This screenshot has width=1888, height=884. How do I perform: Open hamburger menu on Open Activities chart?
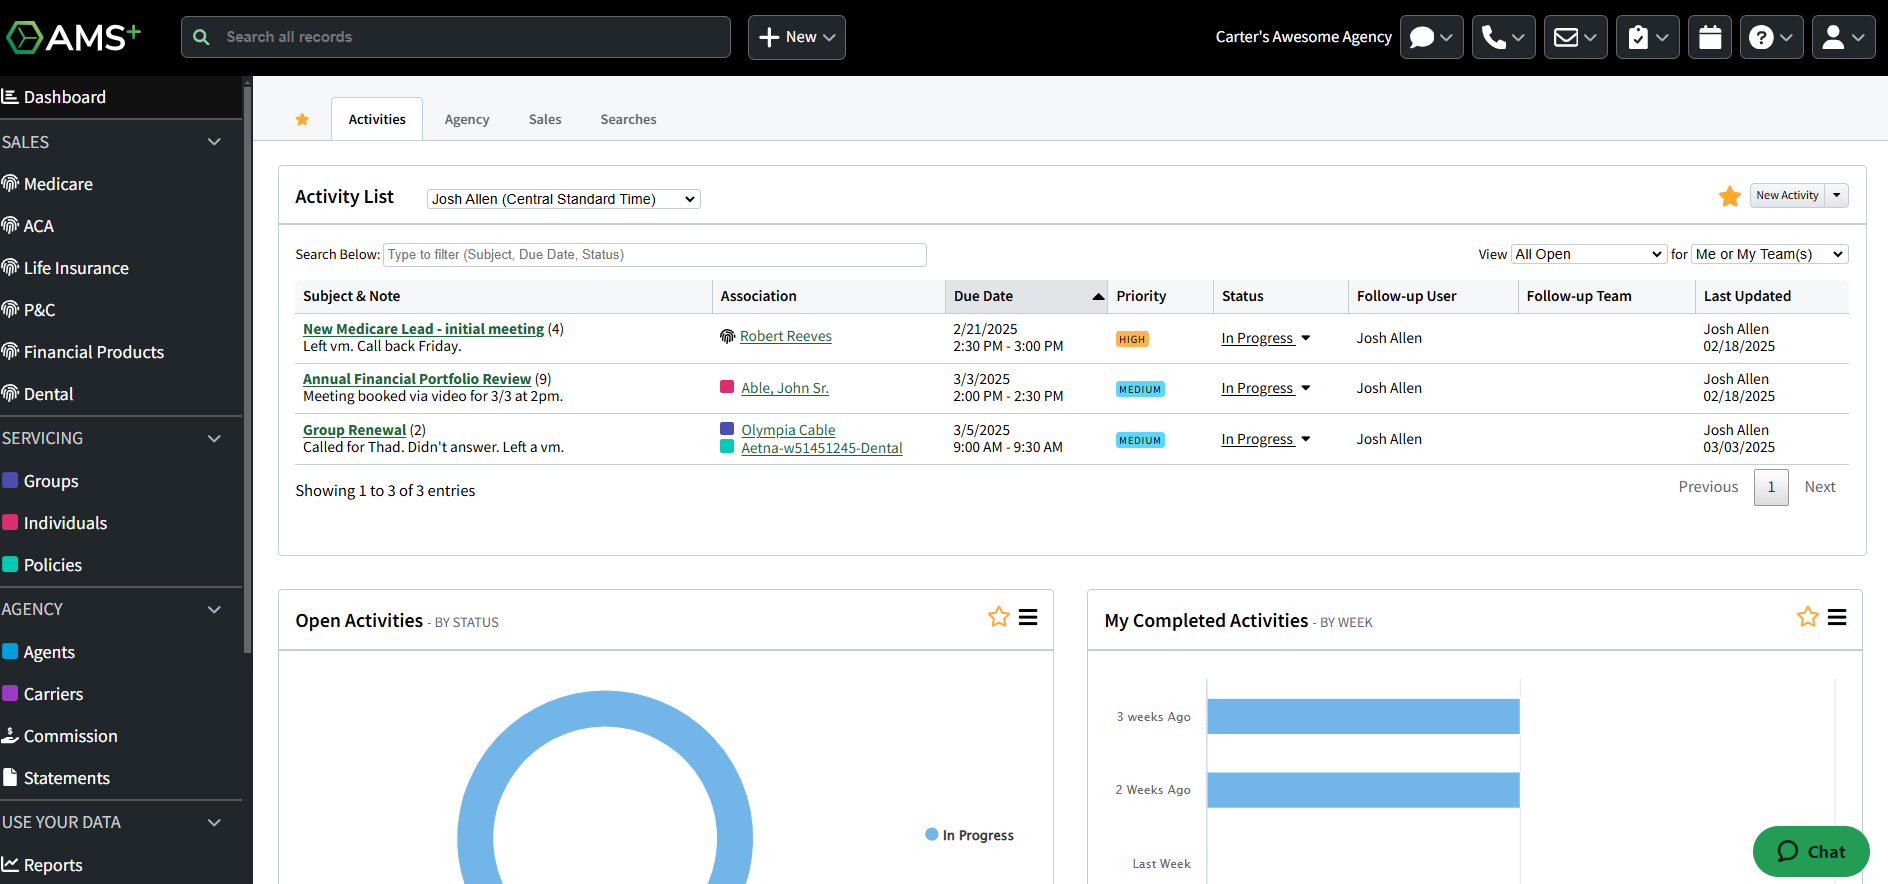pos(1028,617)
